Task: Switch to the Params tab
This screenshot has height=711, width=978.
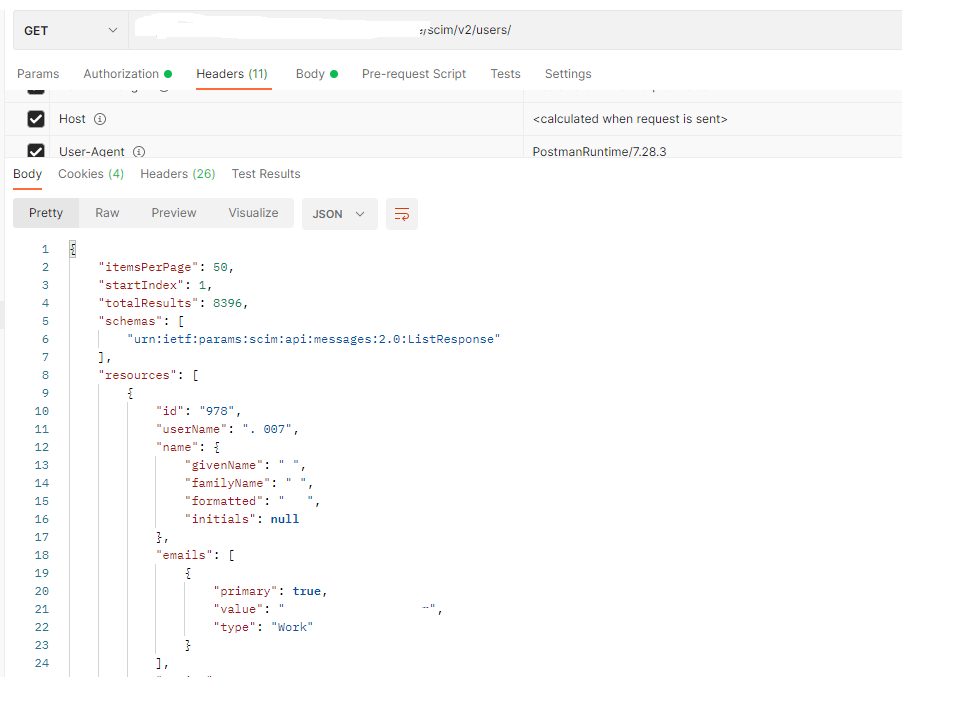Action: [38, 74]
